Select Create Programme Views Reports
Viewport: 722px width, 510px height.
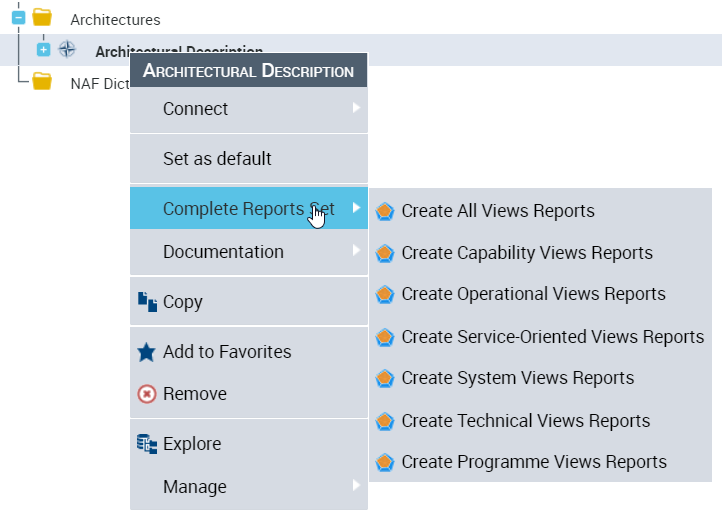point(533,462)
